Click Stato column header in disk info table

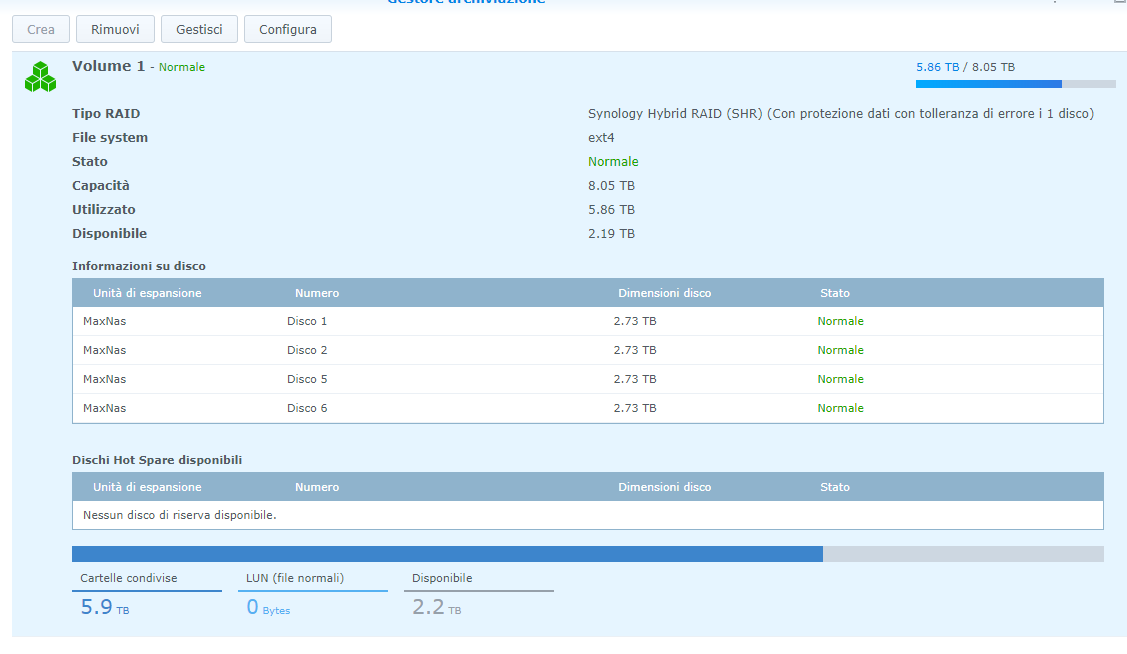(x=834, y=293)
